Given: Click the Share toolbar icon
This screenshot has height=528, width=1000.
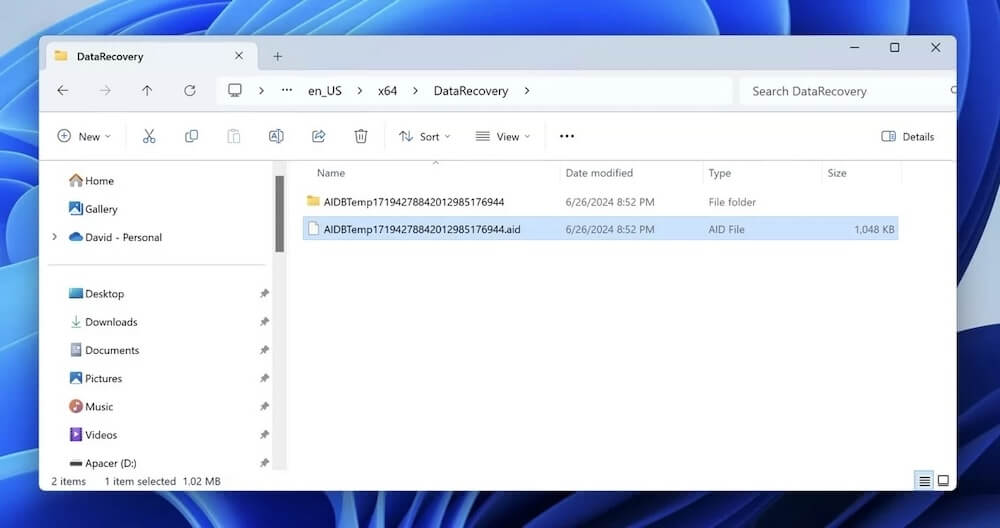Looking at the screenshot, I should (x=318, y=136).
